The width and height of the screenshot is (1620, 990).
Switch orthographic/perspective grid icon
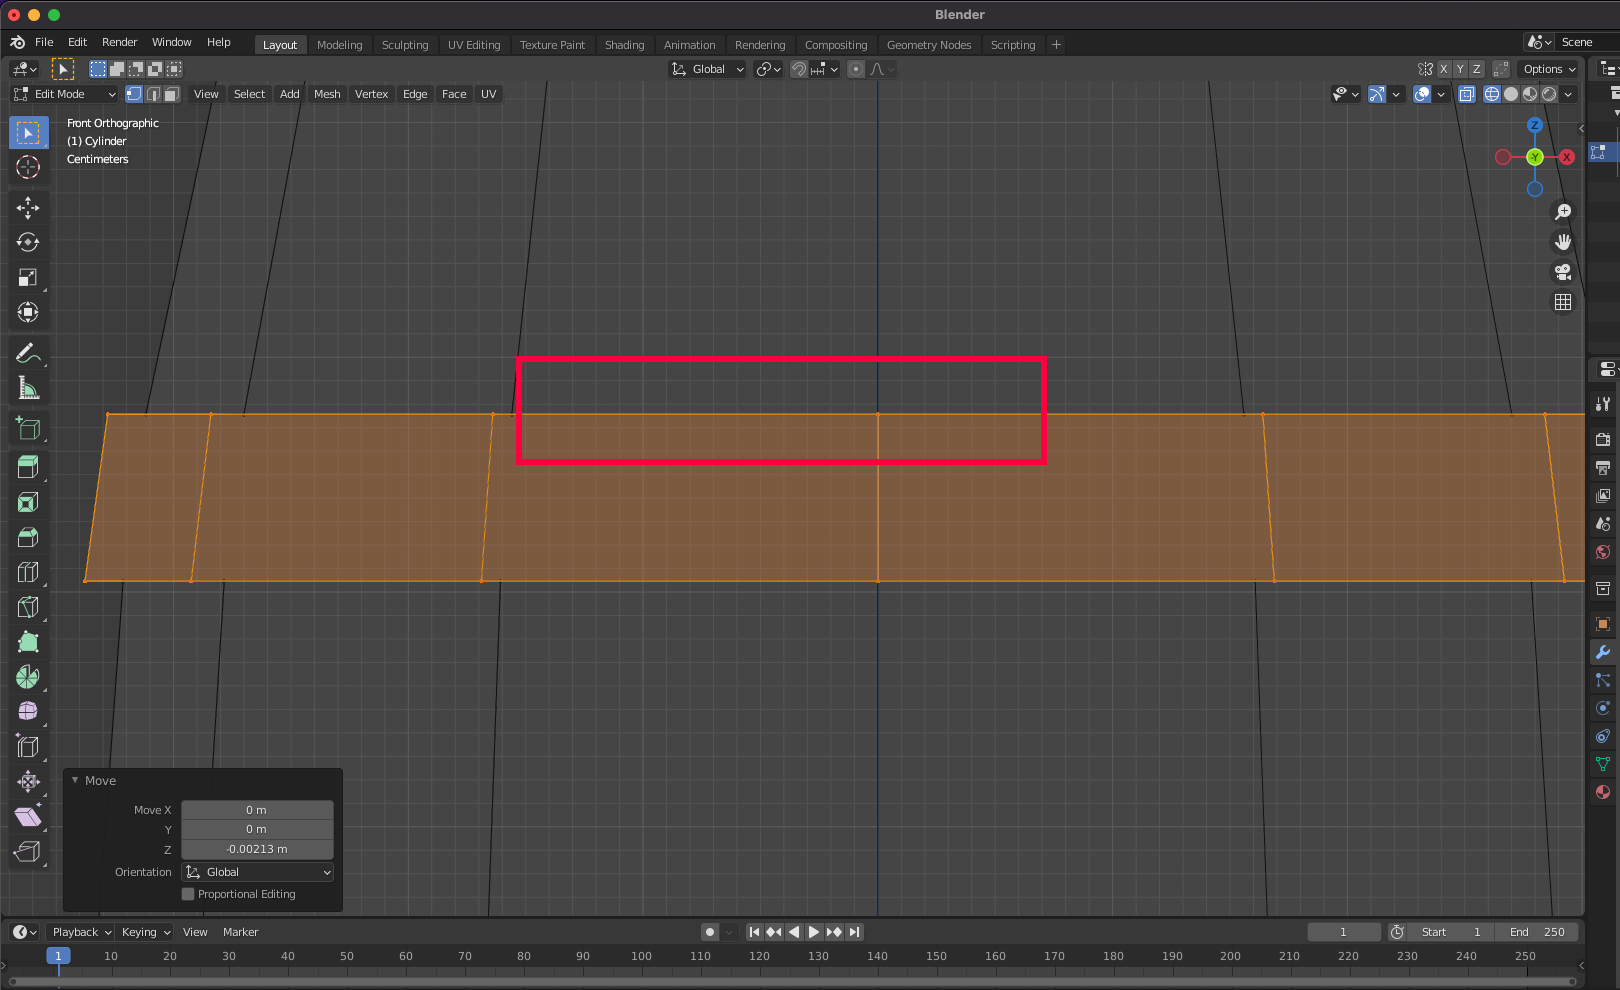pos(1563,302)
